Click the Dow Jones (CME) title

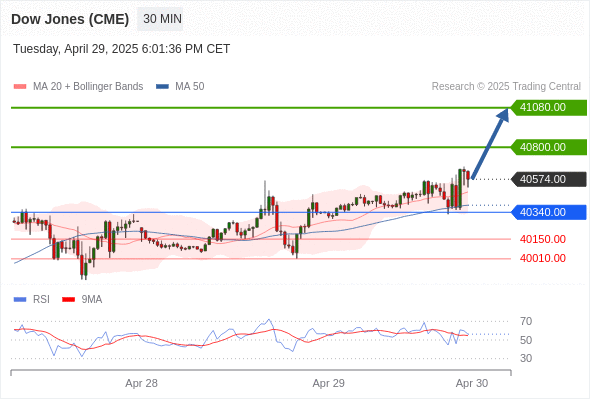70,19
